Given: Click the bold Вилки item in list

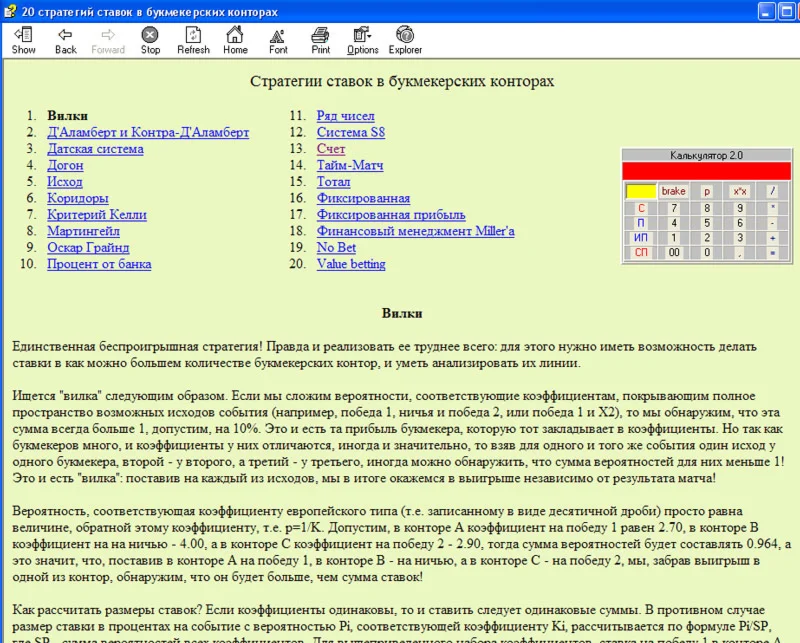Looking at the screenshot, I should [x=67, y=116].
